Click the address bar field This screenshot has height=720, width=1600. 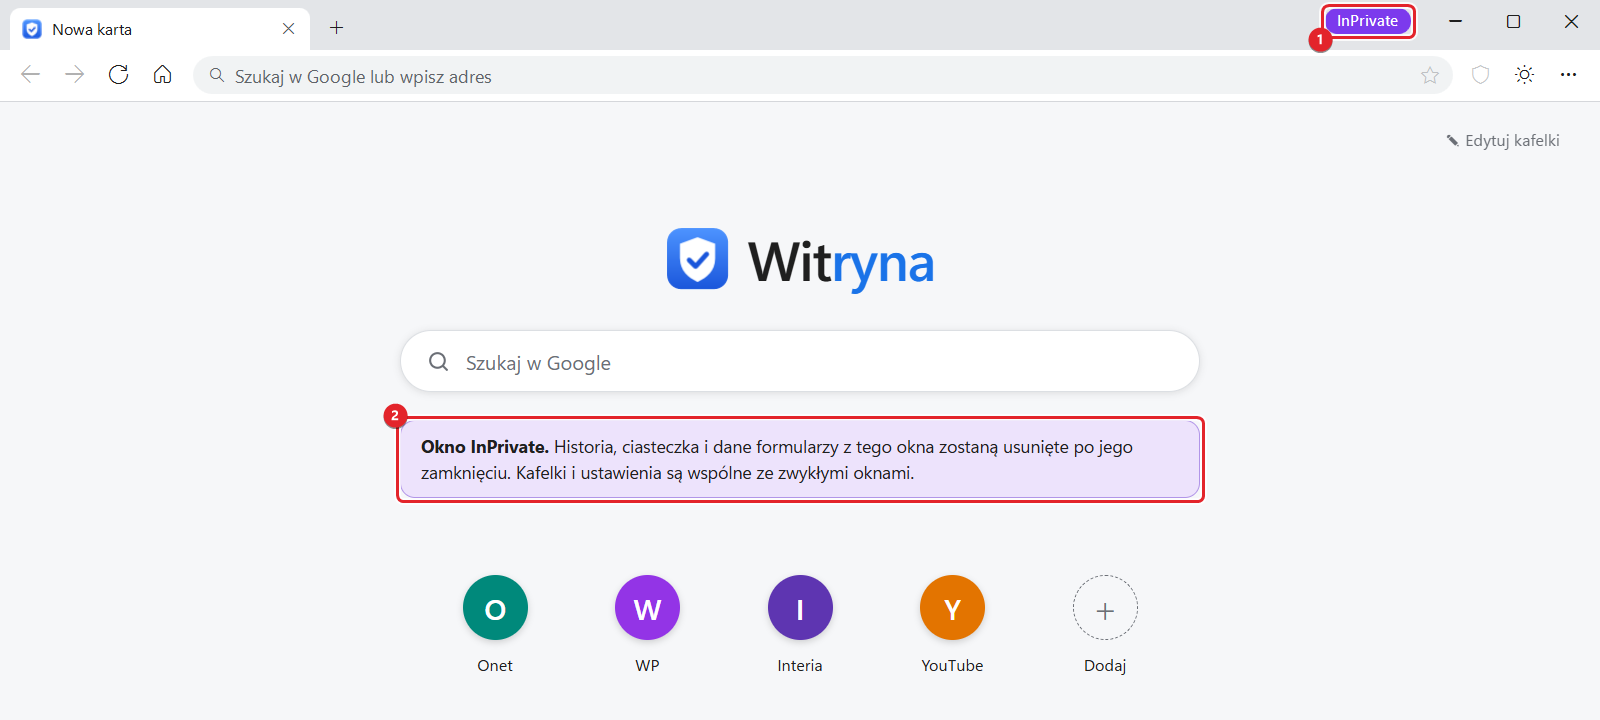[x=822, y=76]
